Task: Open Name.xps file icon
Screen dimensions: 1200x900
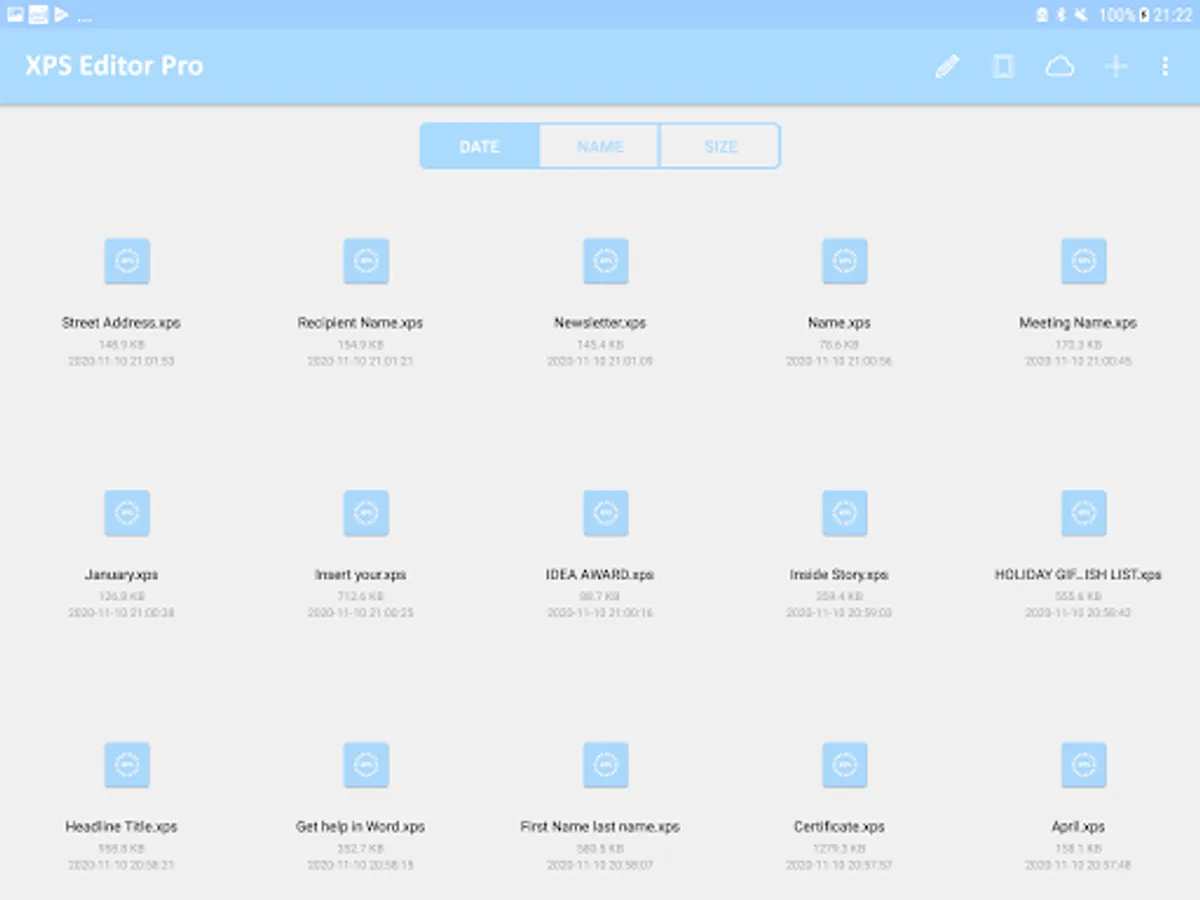Action: [845, 261]
